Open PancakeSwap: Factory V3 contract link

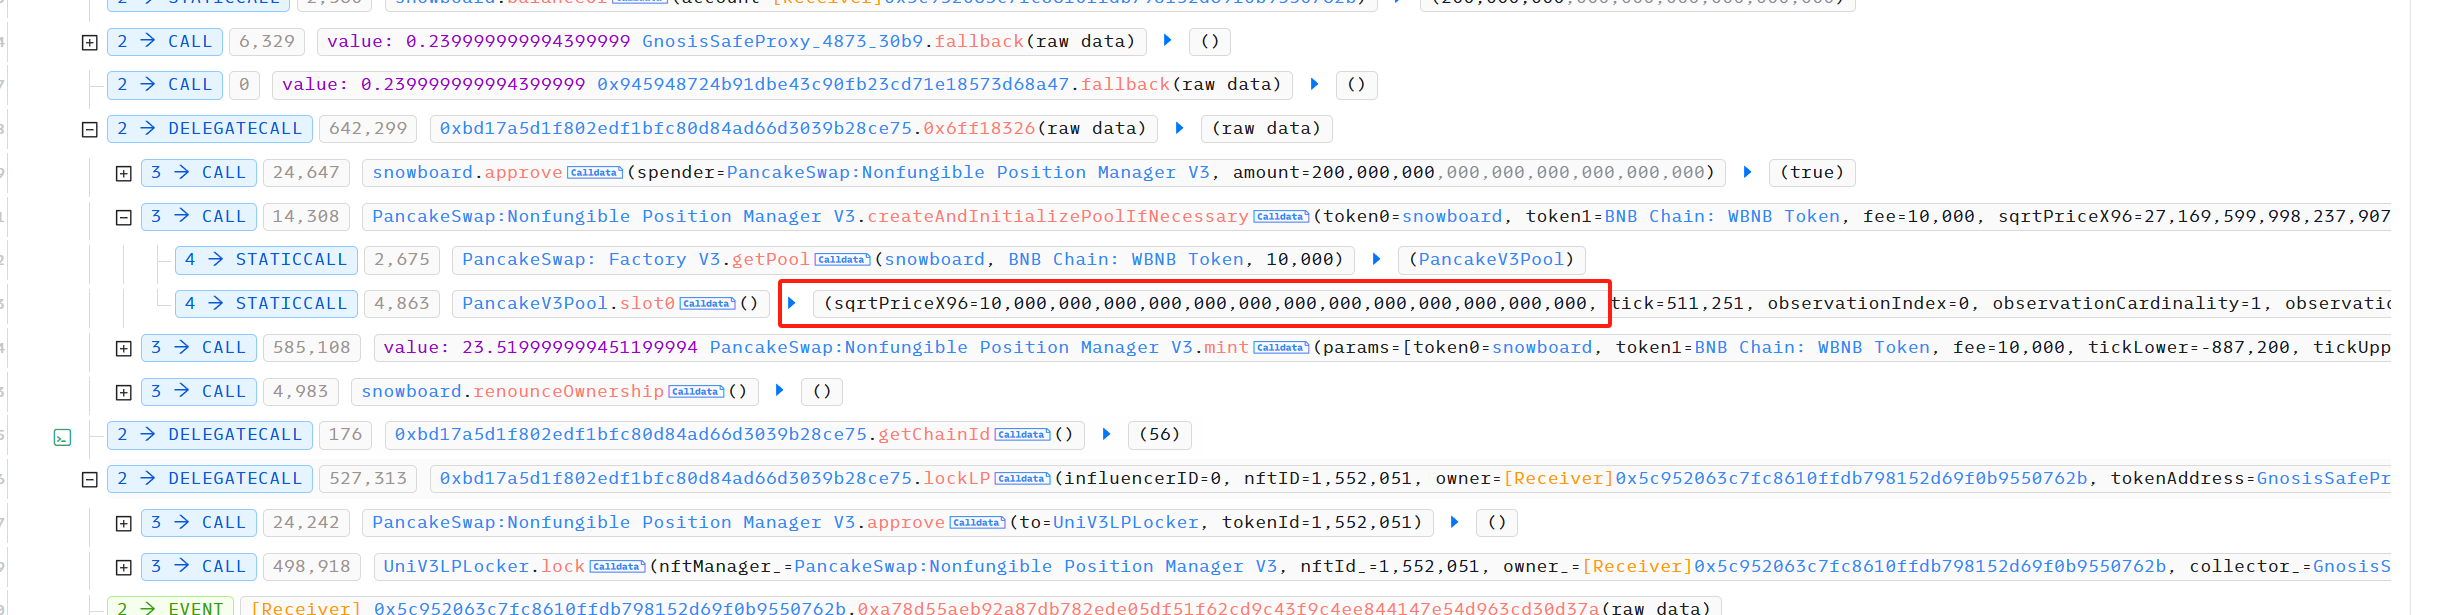tap(591, 260)
